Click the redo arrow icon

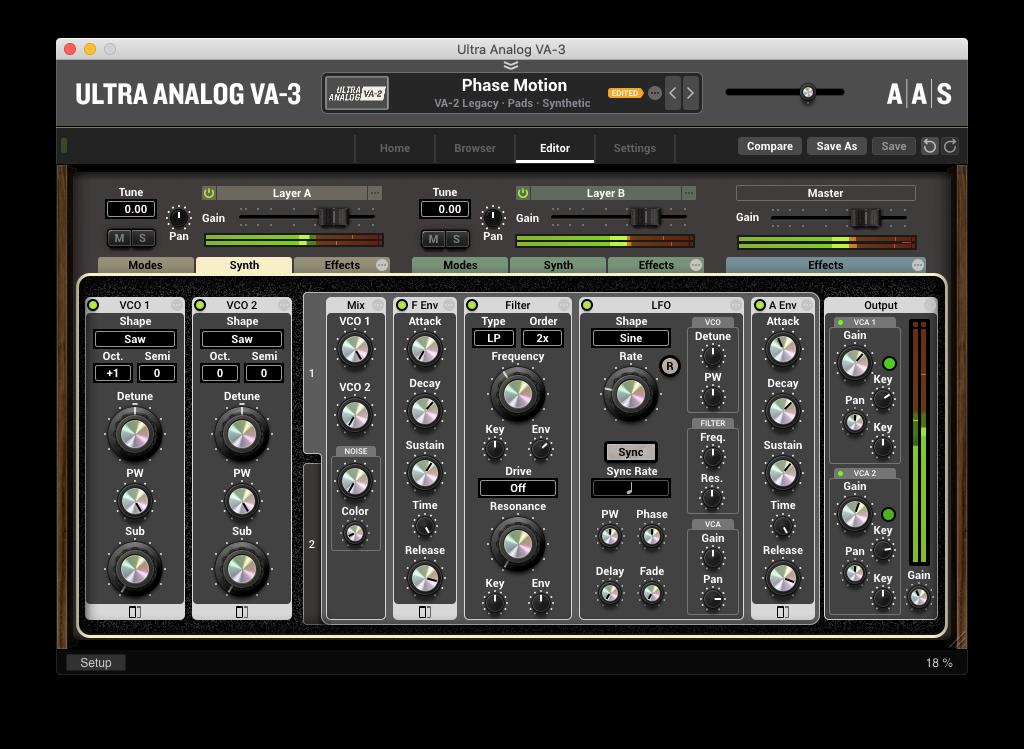[x=950, y=146]
